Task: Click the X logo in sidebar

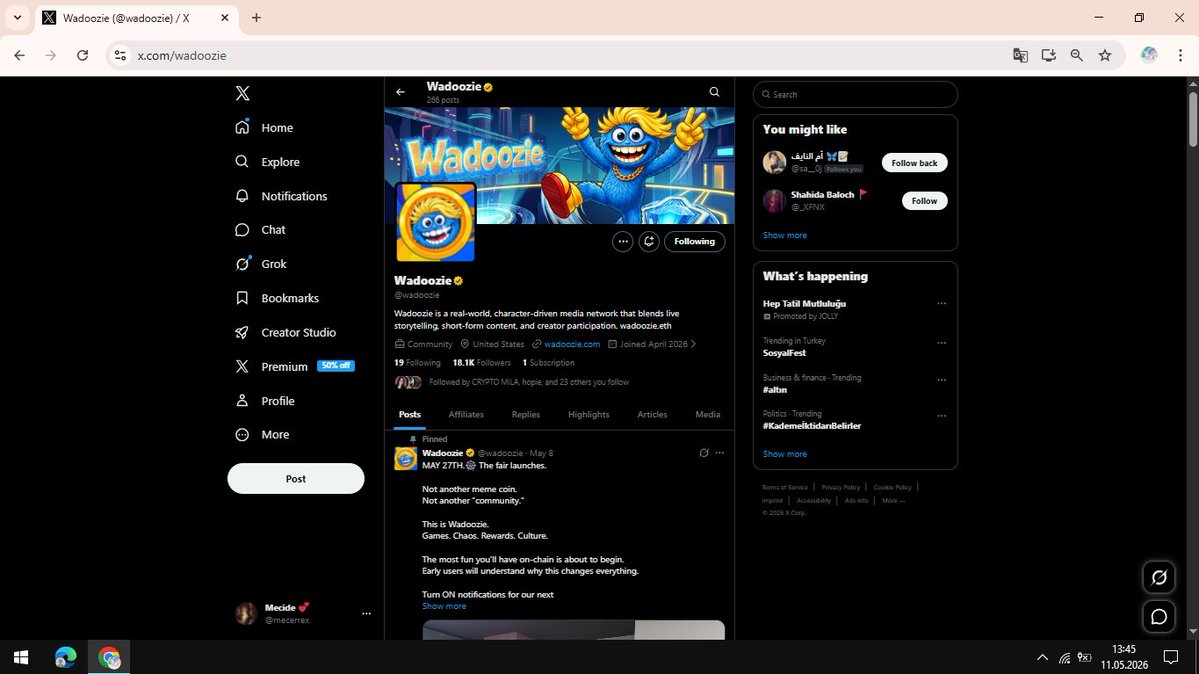Action: 242,93
